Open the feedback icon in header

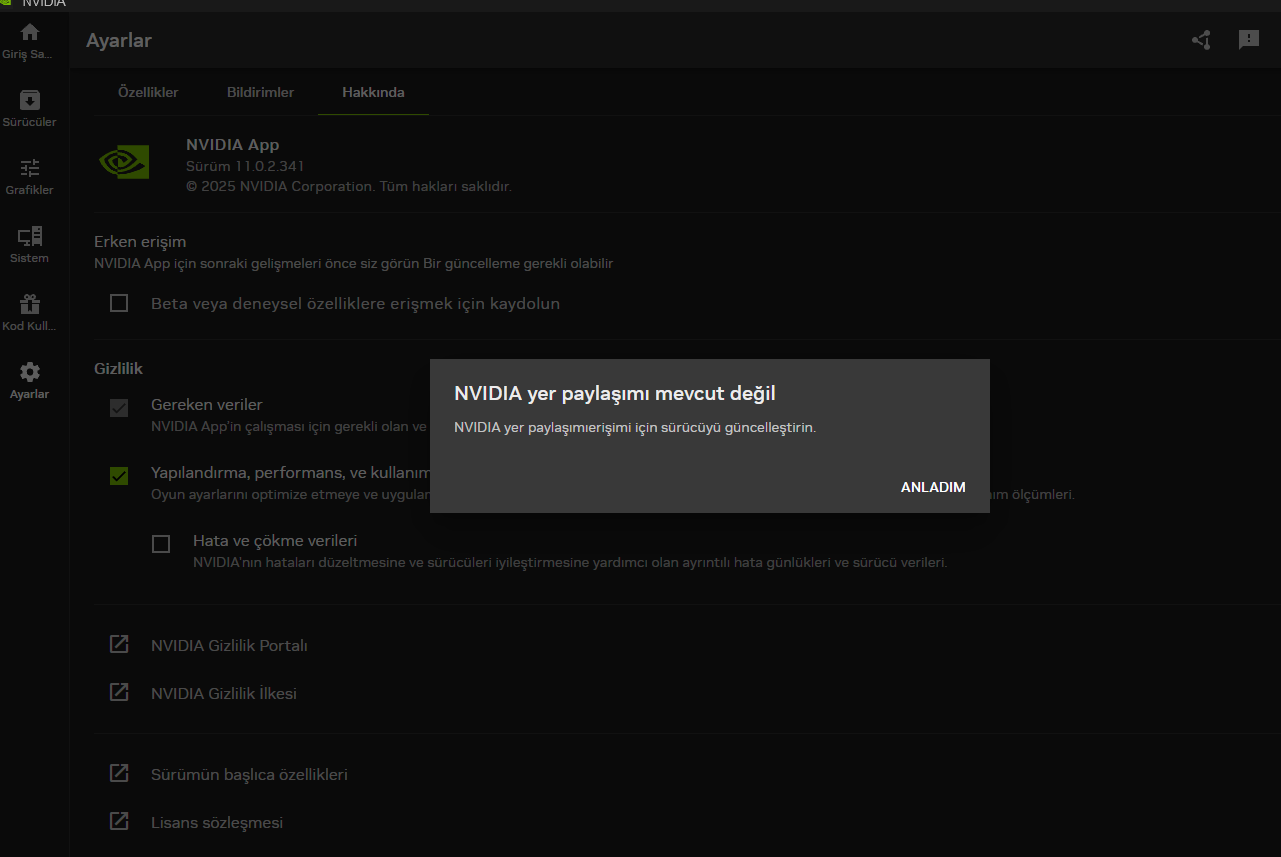pos(1249,40)
